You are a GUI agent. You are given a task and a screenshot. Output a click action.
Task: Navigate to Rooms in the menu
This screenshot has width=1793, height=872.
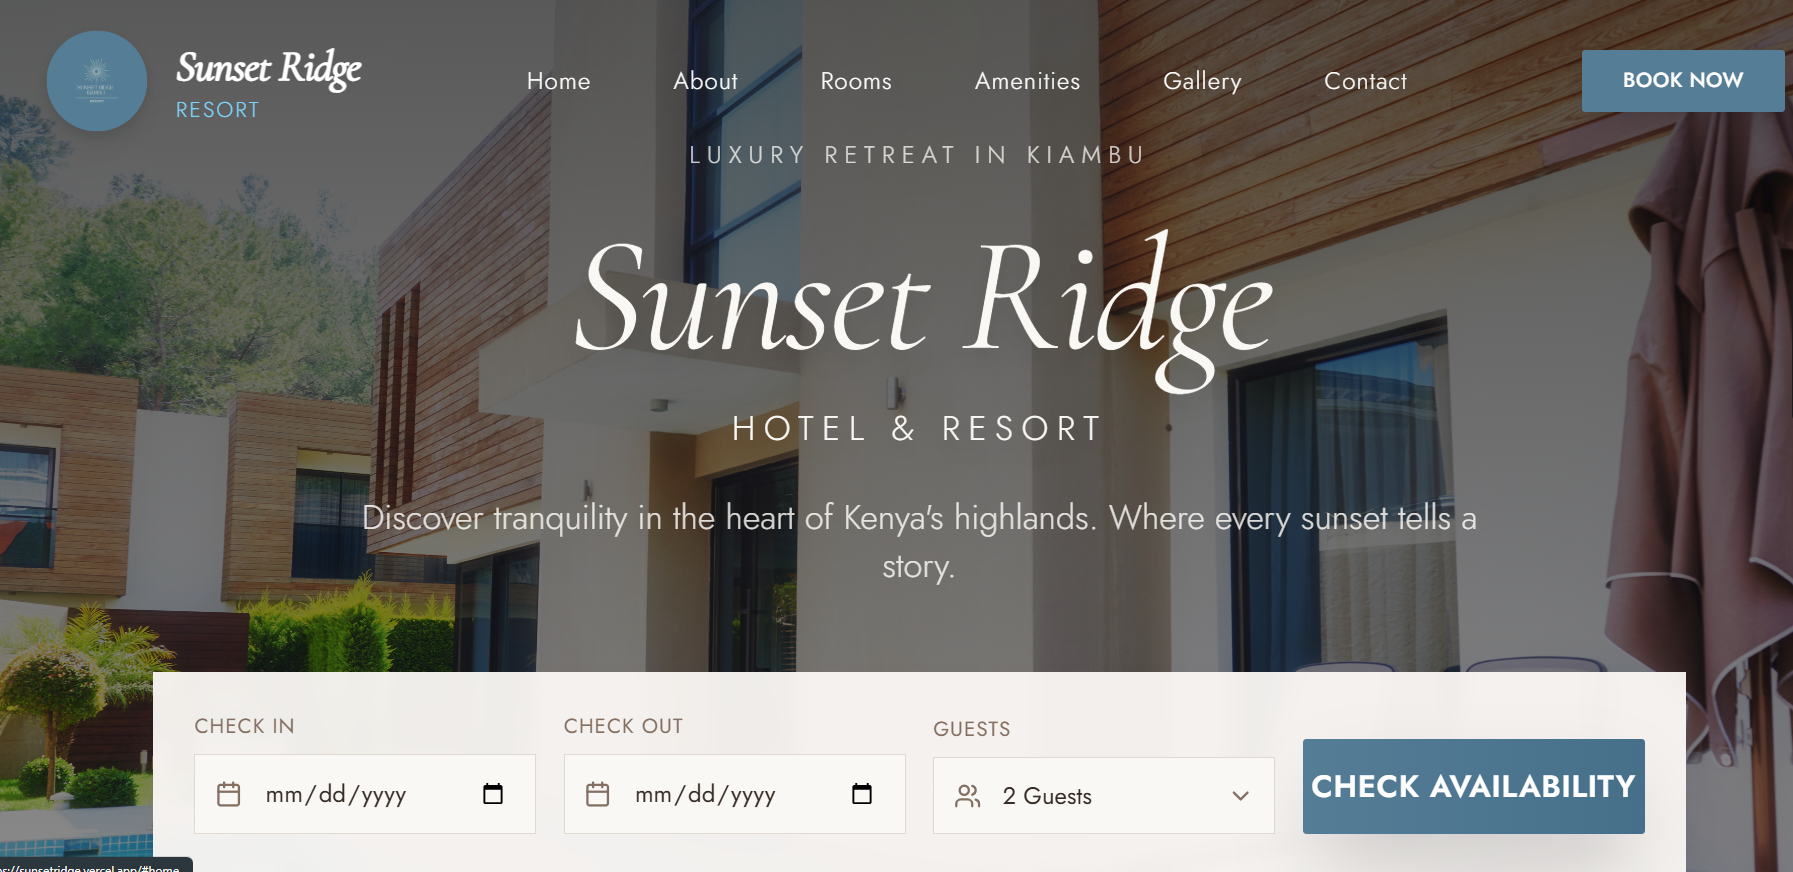(856, 81)
